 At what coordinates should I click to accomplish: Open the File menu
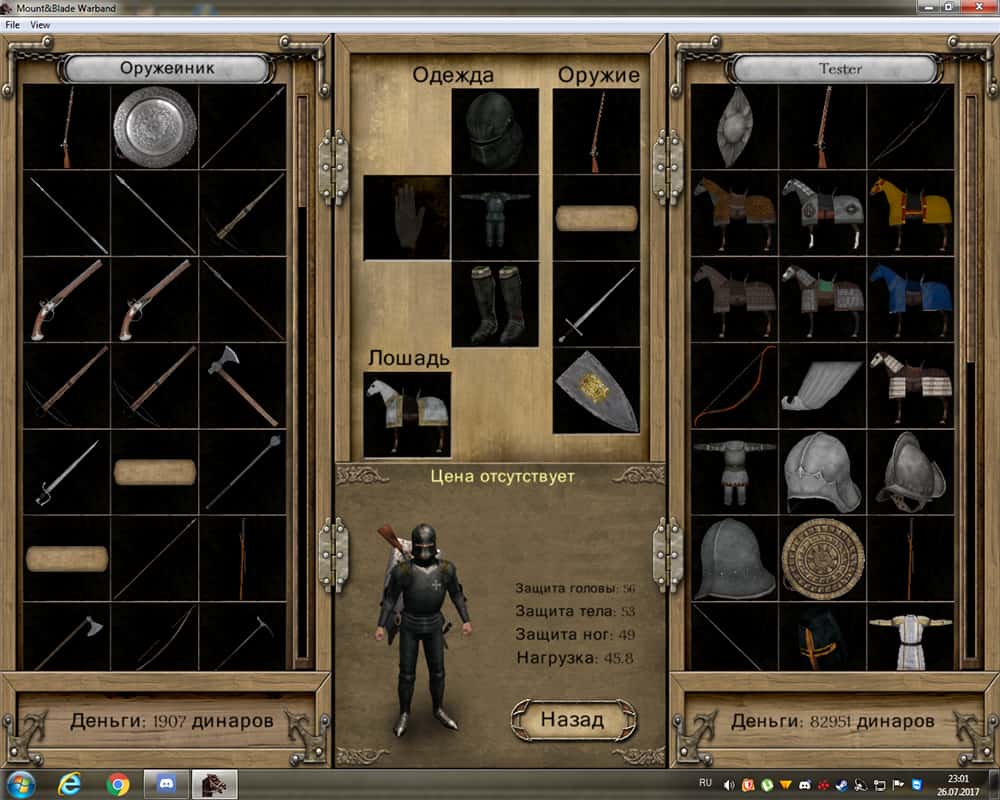pyautogui.click(x=13, y=24)
